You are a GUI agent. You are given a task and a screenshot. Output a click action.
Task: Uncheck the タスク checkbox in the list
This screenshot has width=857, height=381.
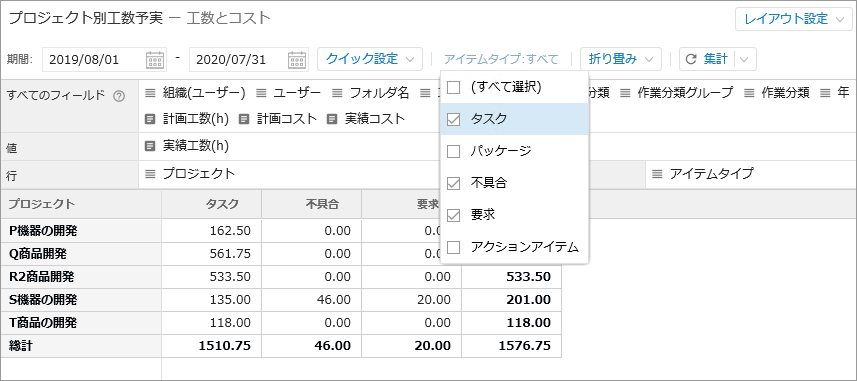tap(454, 120)
